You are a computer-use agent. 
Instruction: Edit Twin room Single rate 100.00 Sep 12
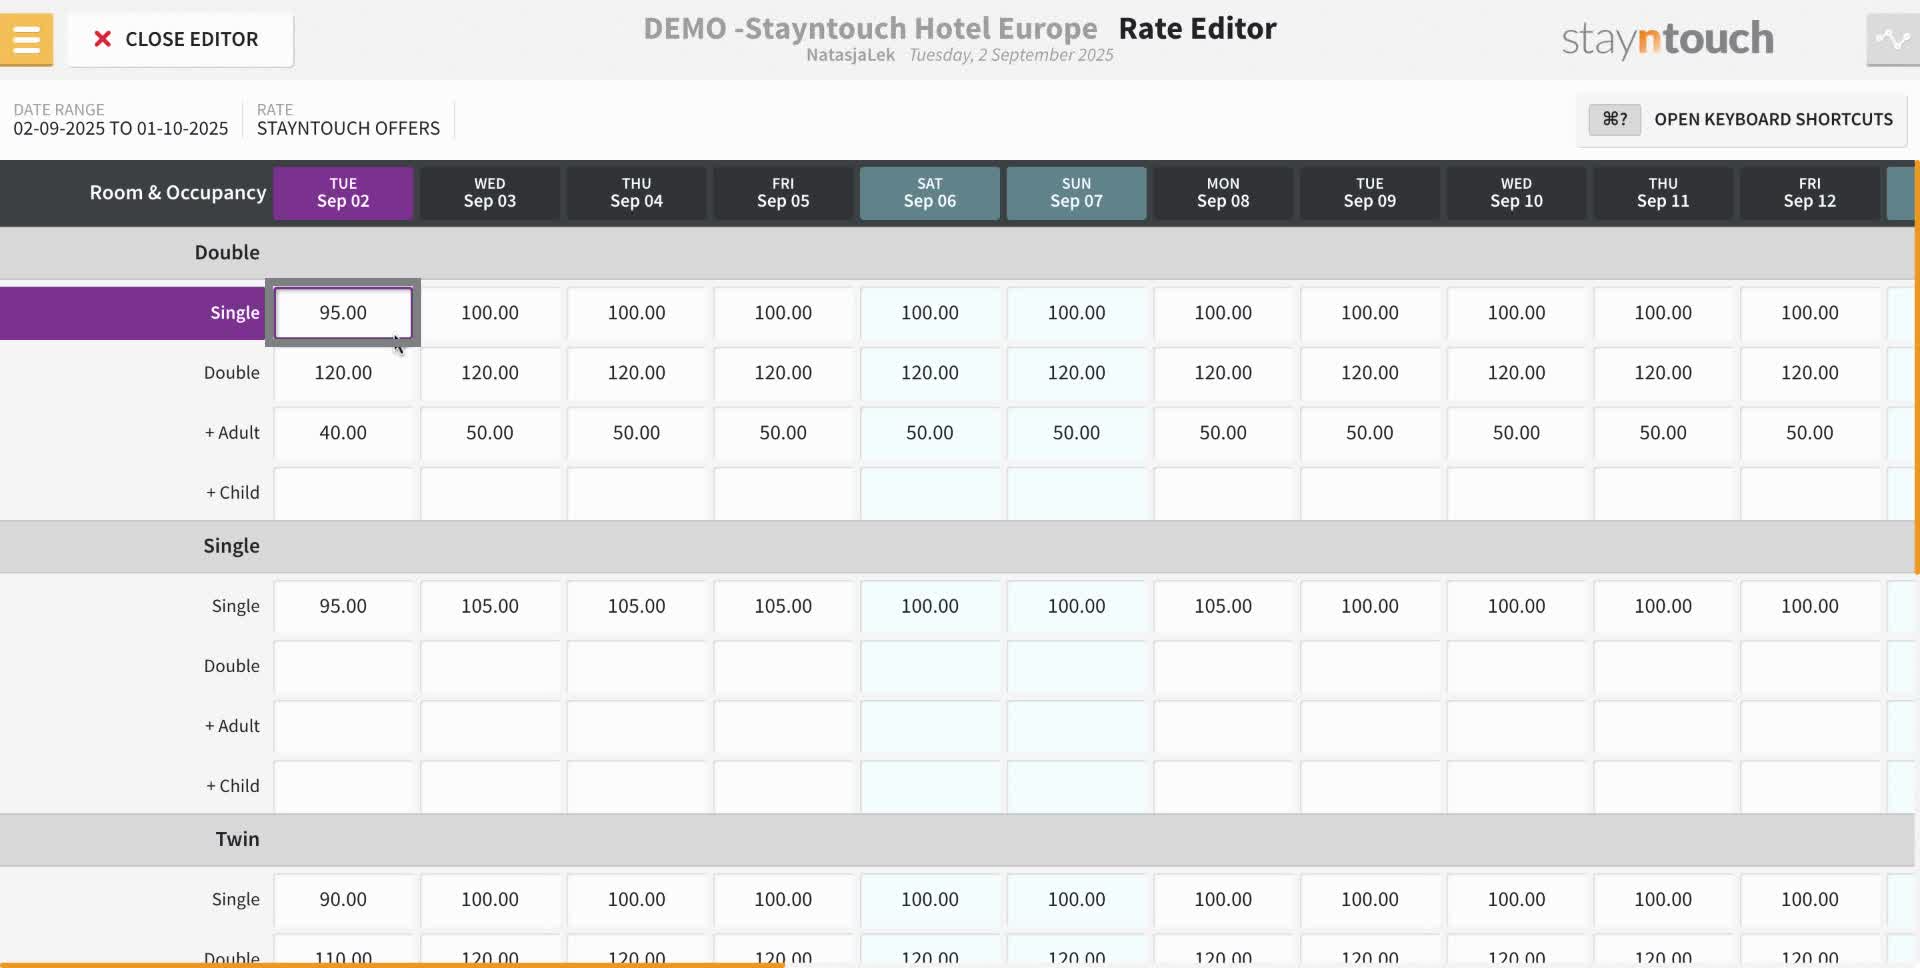[x=1810, y=899]
